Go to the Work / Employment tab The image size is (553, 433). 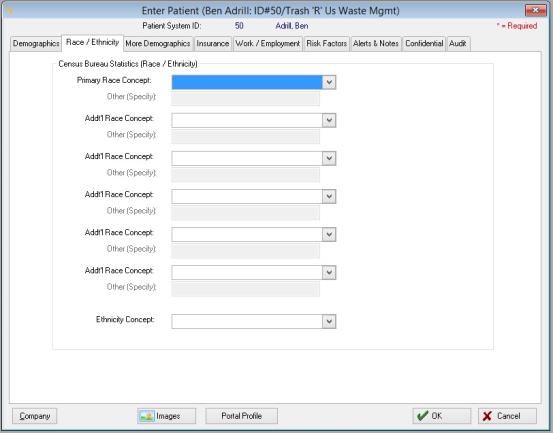click(x=268, y=44)
